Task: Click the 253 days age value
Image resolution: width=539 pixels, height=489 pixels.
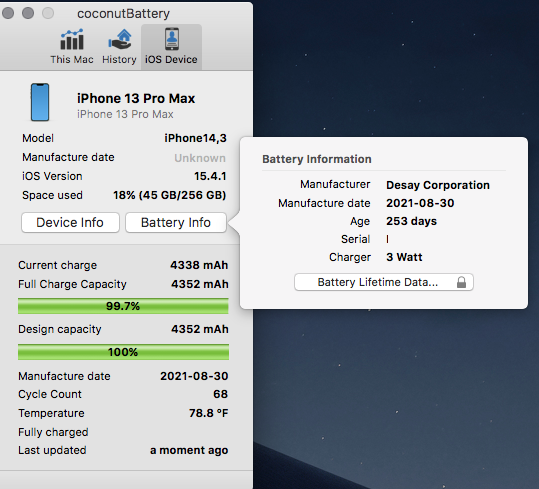Action: point(411,221)
